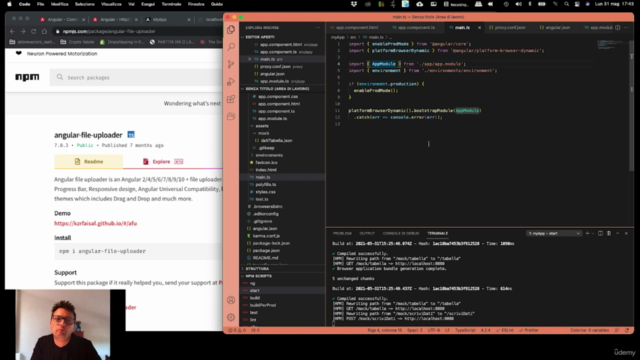
Task: Switch to the proxy.conf.json editor tab
Action: [x=510, y=28]
